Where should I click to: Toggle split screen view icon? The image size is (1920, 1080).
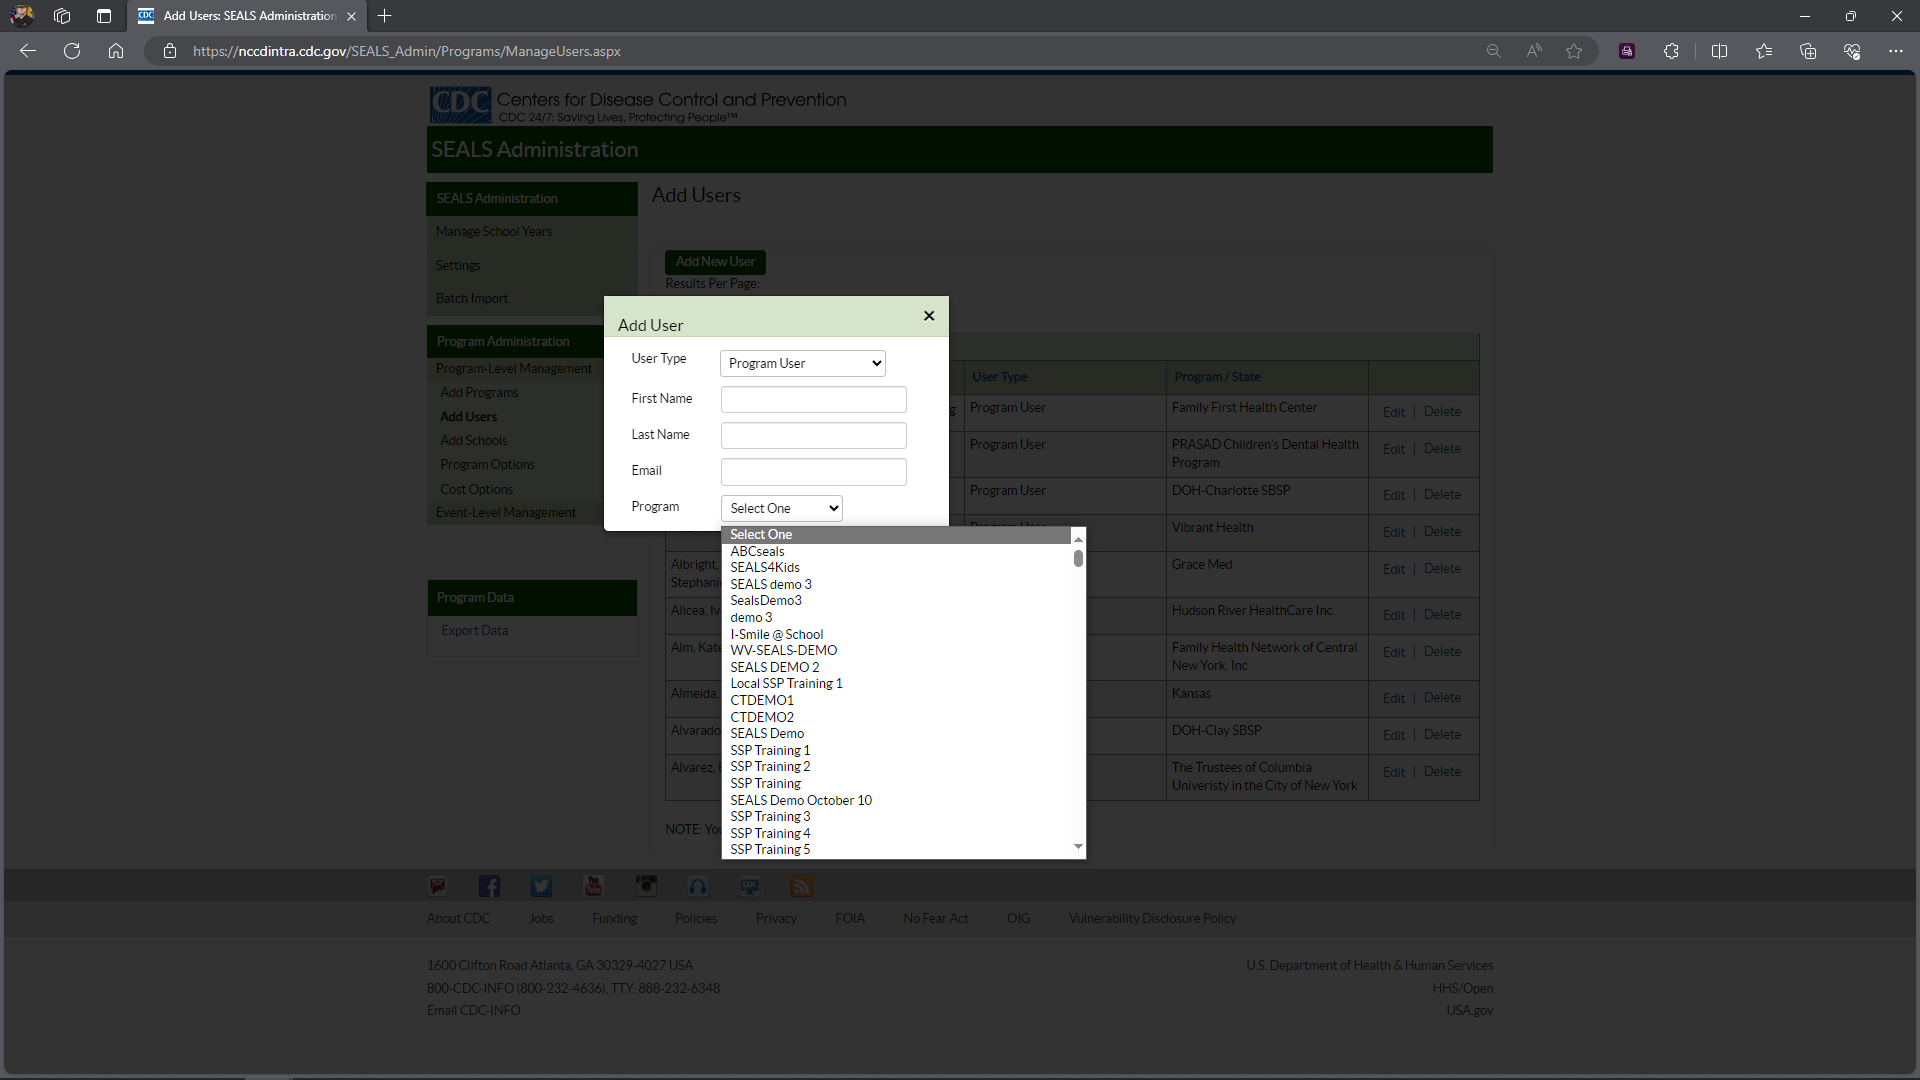[1719, 51]
